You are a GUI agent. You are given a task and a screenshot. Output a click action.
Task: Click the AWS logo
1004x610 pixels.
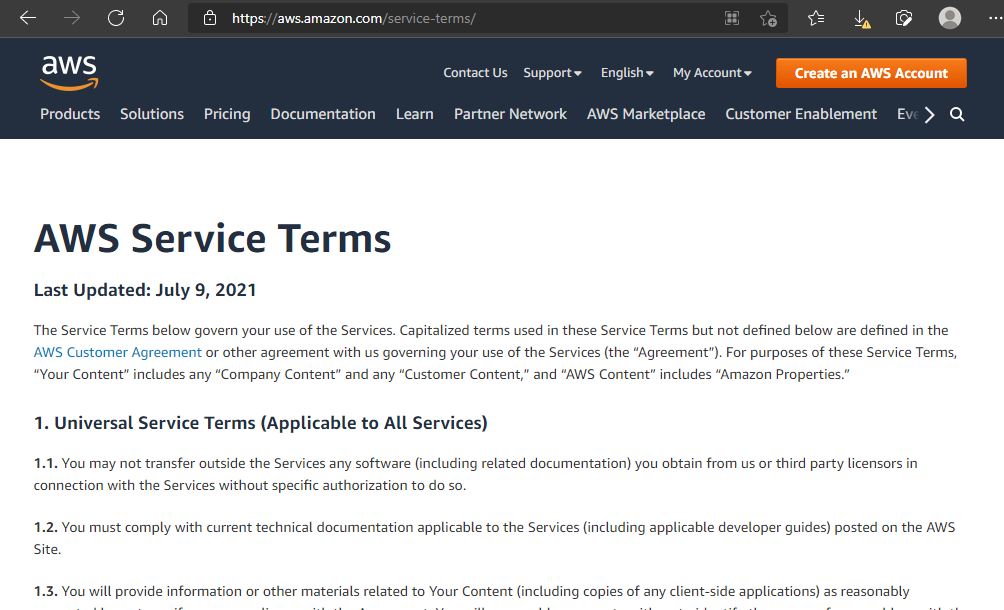pos(69,73)
